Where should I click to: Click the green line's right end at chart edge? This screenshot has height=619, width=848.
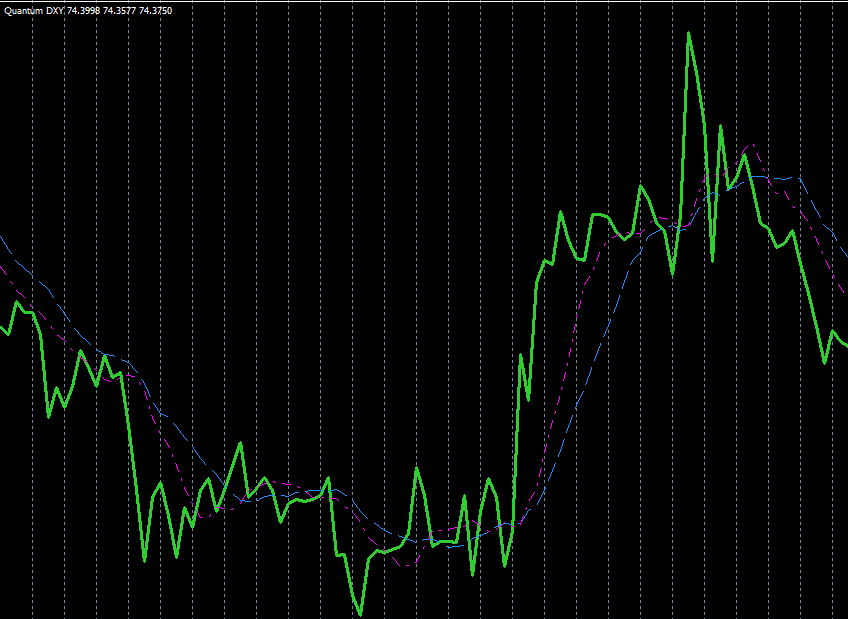pos(845,346)
